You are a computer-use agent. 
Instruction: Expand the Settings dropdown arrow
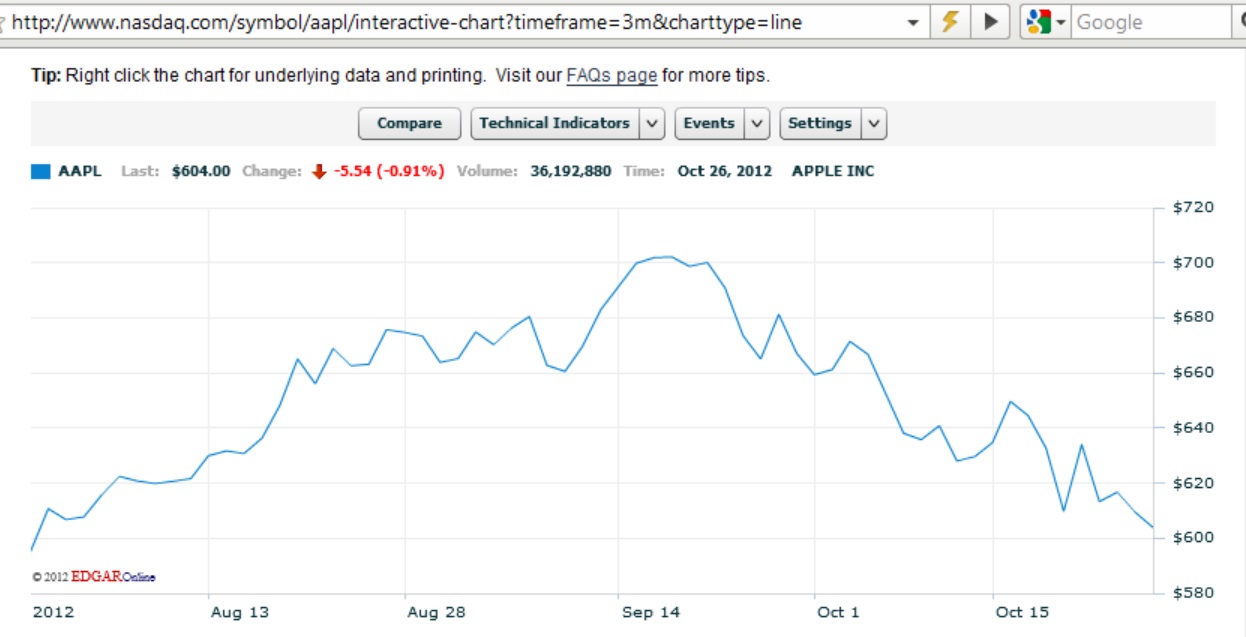tap(873, 123)
